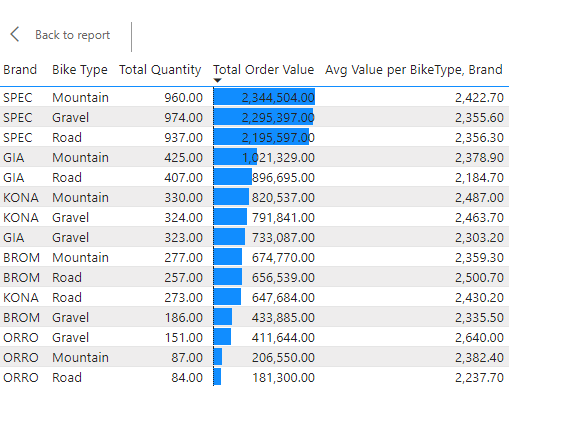Select the average value 2,382.40

pyautogui.click(x=479, y=358)
